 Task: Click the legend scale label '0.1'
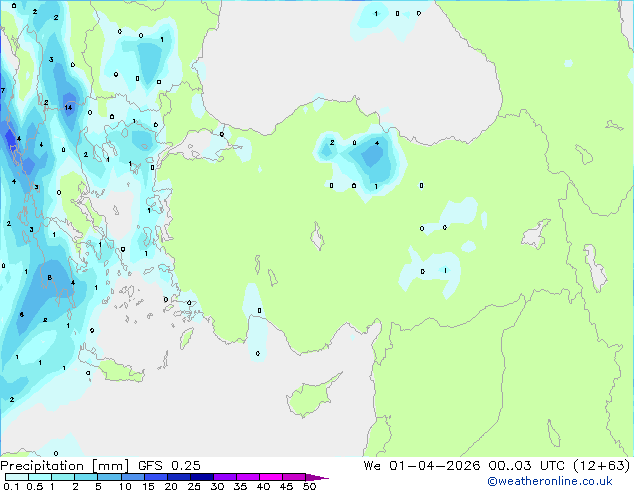(11, 486)
